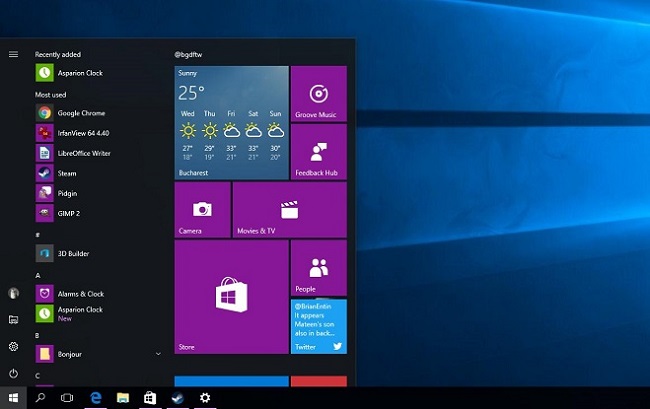Open GIMP 2

coord(97,213)
